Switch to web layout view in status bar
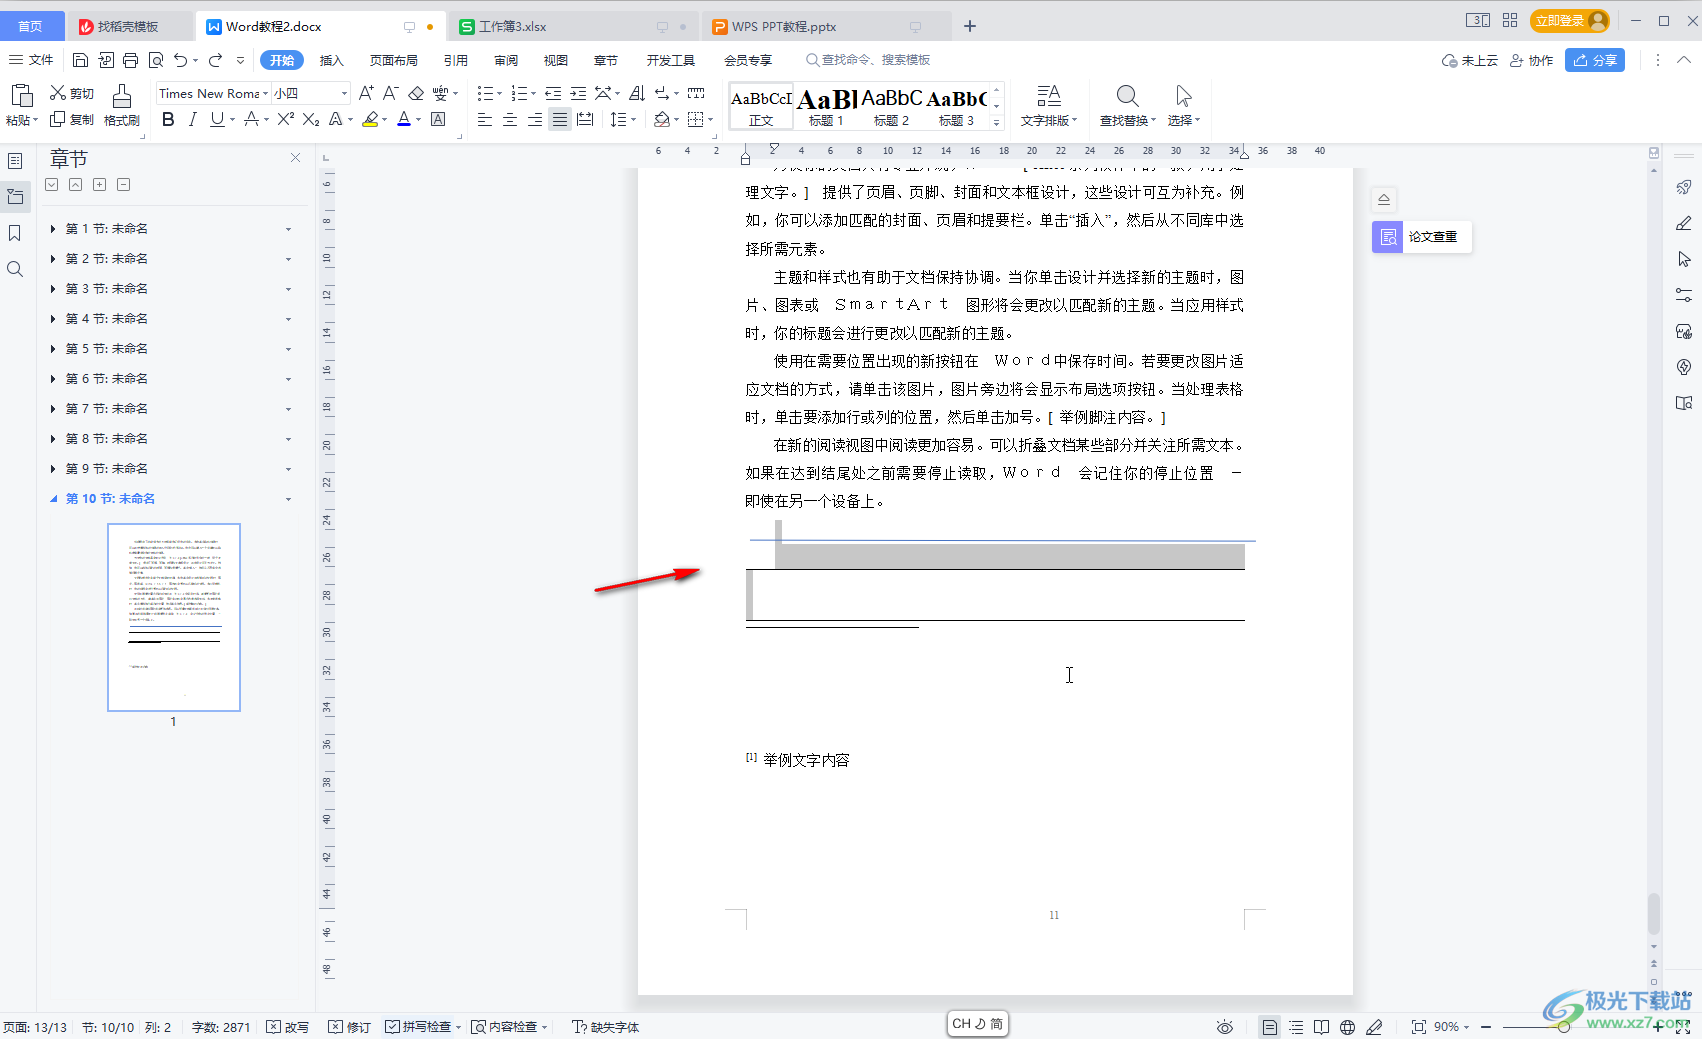Image resolution: width=1702 pixels, height=1039 pixels. [x=1347, y=1027]
